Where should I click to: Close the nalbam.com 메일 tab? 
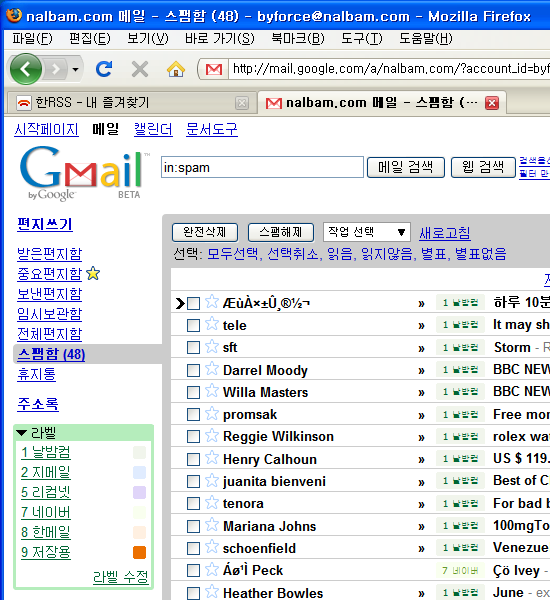pos(492,103)
